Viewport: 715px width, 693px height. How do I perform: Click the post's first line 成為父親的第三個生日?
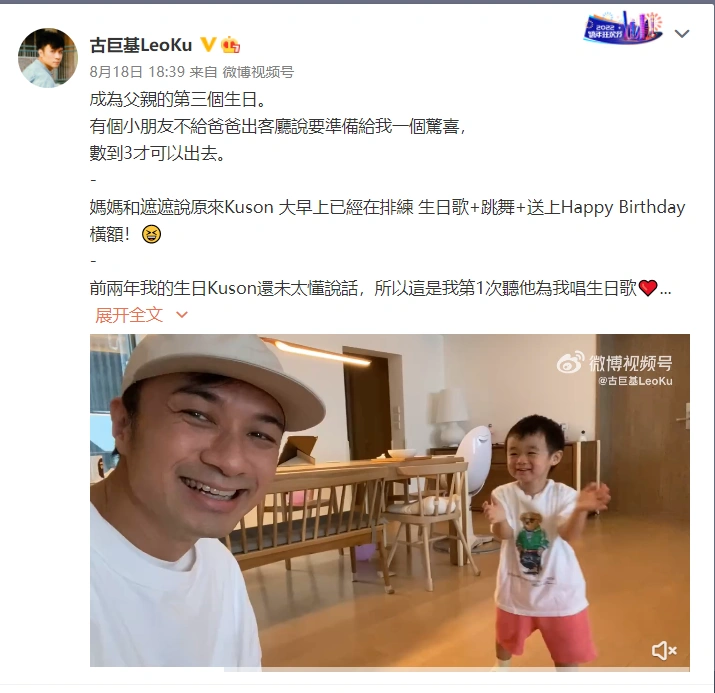178,99
